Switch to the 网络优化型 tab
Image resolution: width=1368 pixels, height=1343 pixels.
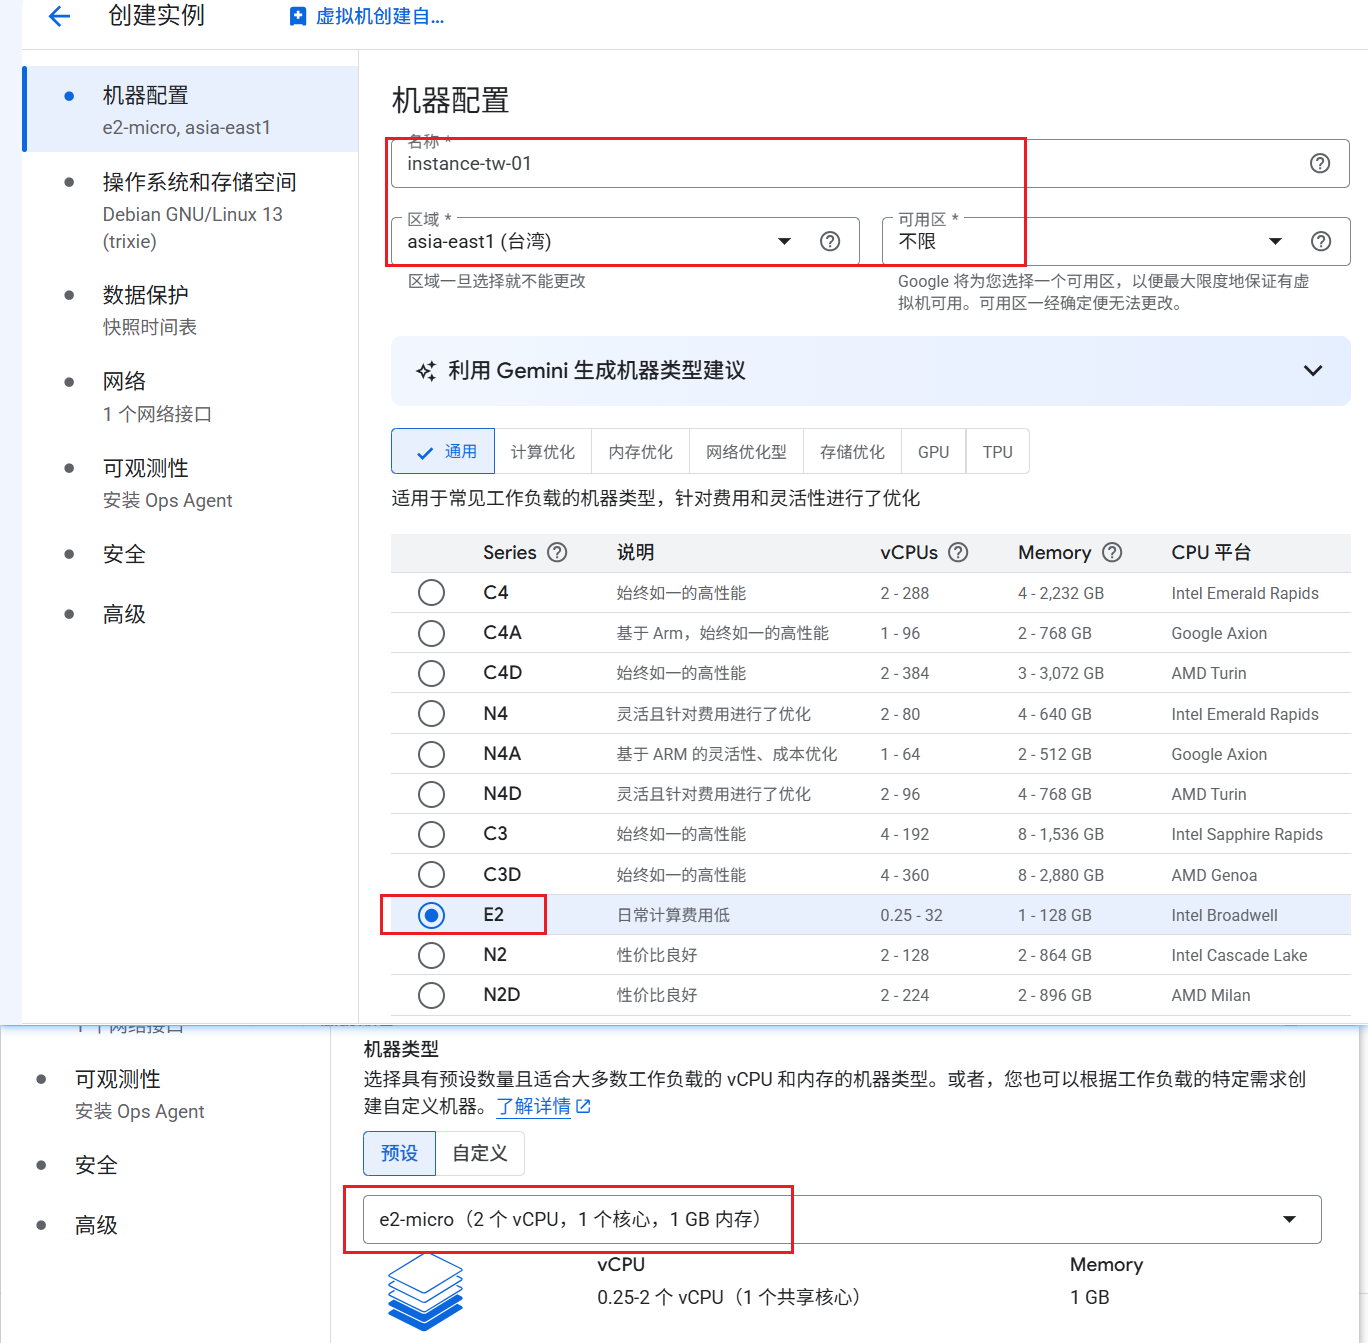[746, 451]
